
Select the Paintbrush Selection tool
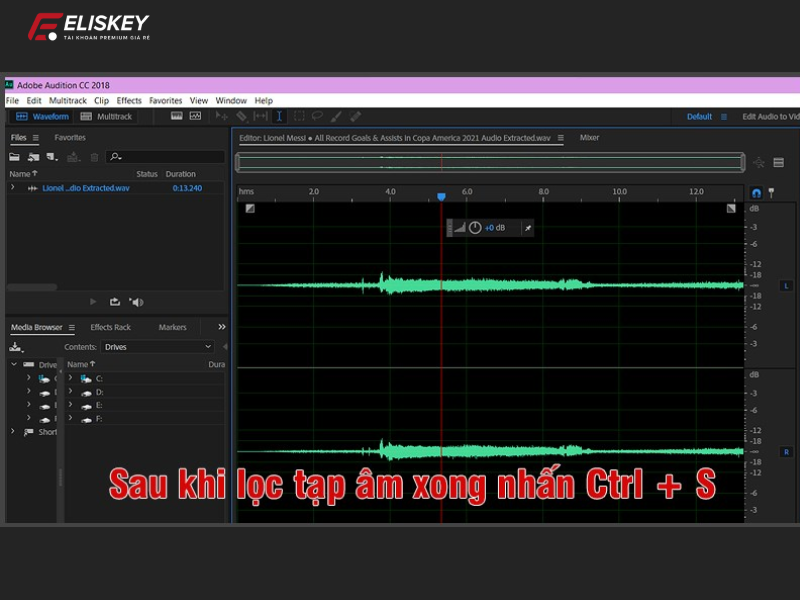pyautogui.click(x=337, y=116)
